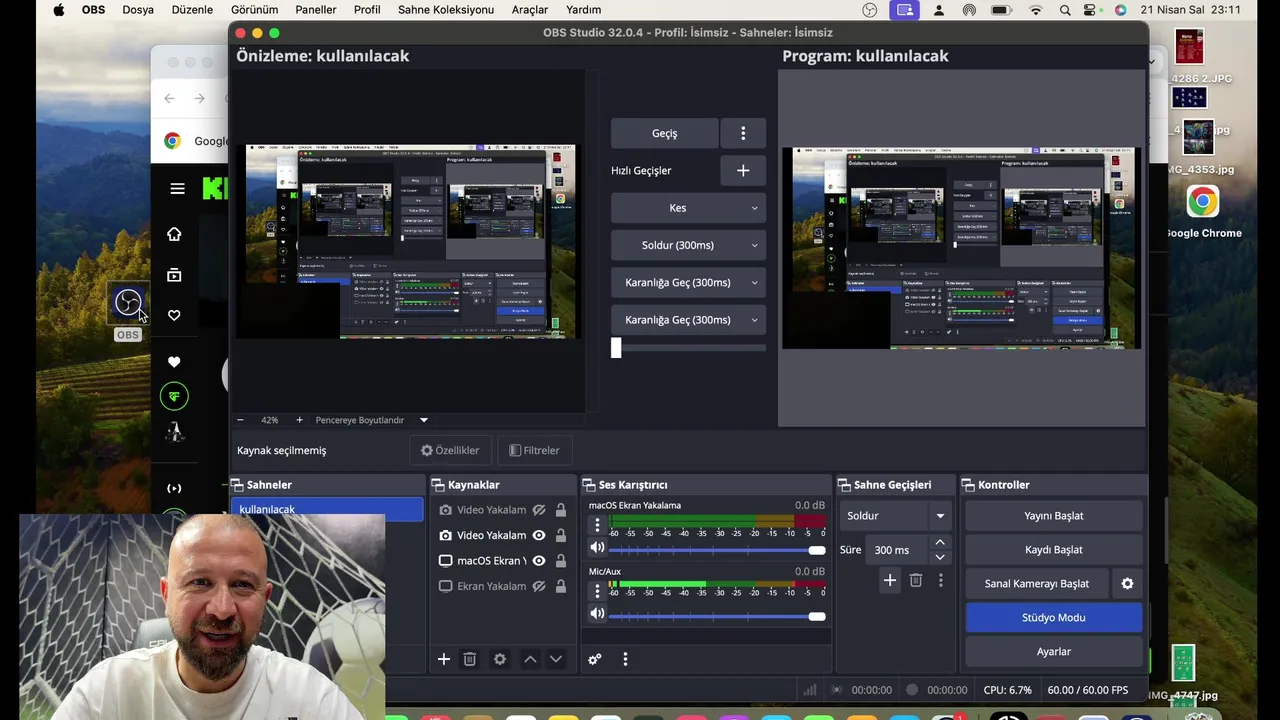Open Pencereye Boyutlandır scaling dropdown
The height and width of the screenshot is (720, 1280).
372,420
